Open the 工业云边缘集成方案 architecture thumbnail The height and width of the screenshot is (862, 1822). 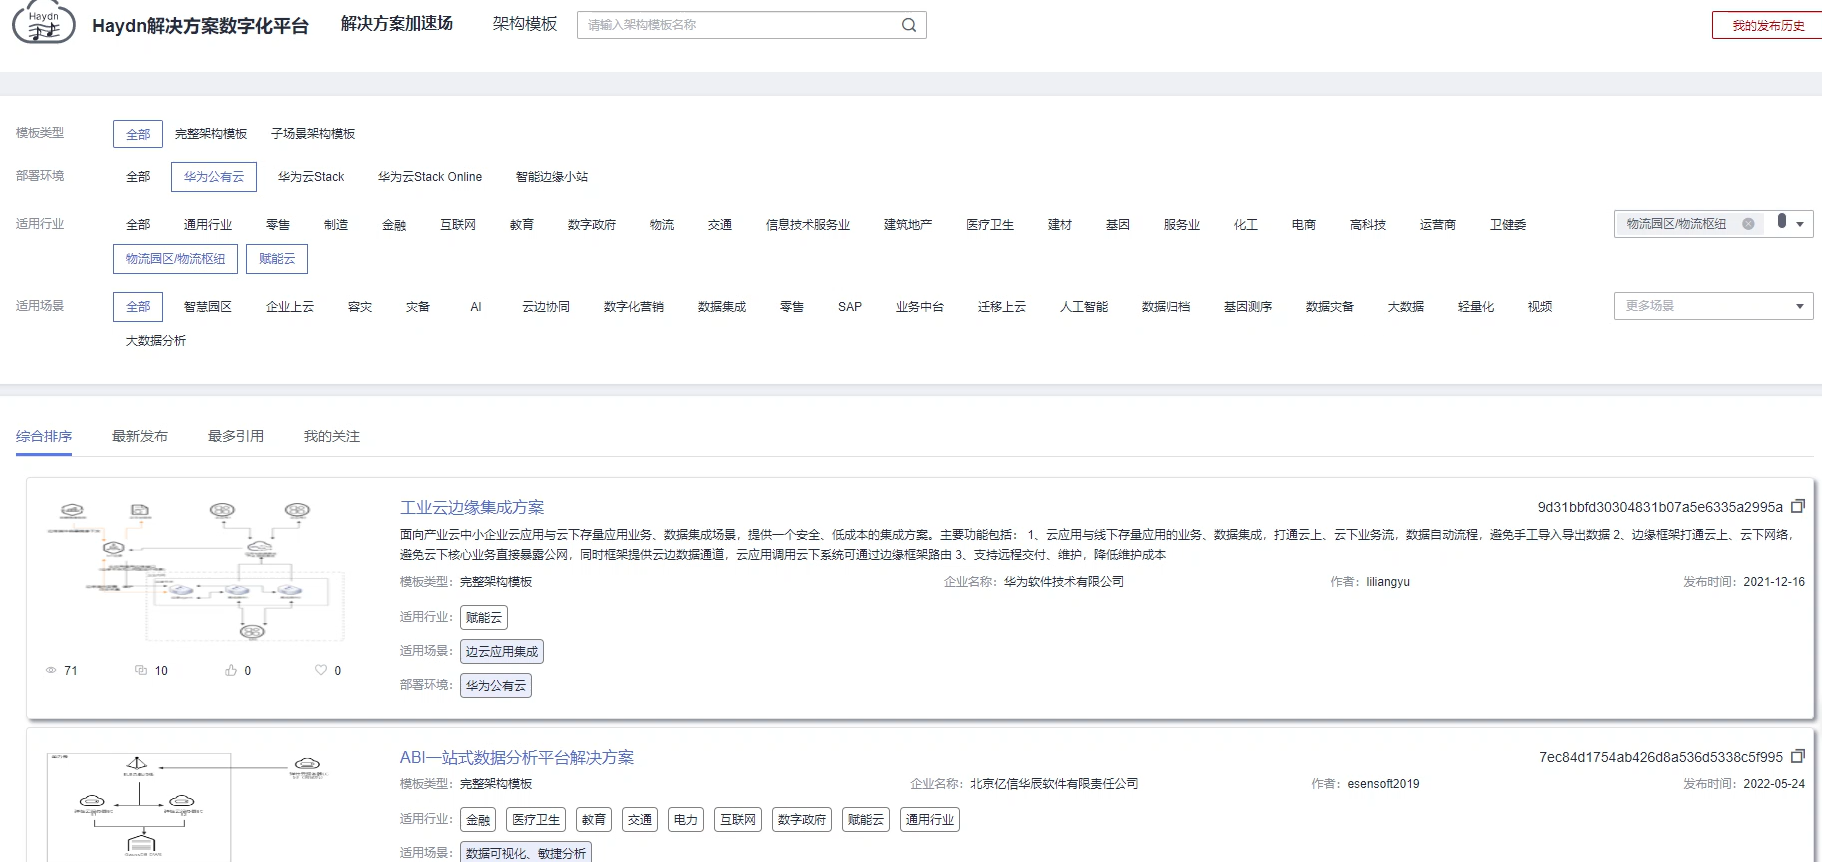[x=195, y=570]
